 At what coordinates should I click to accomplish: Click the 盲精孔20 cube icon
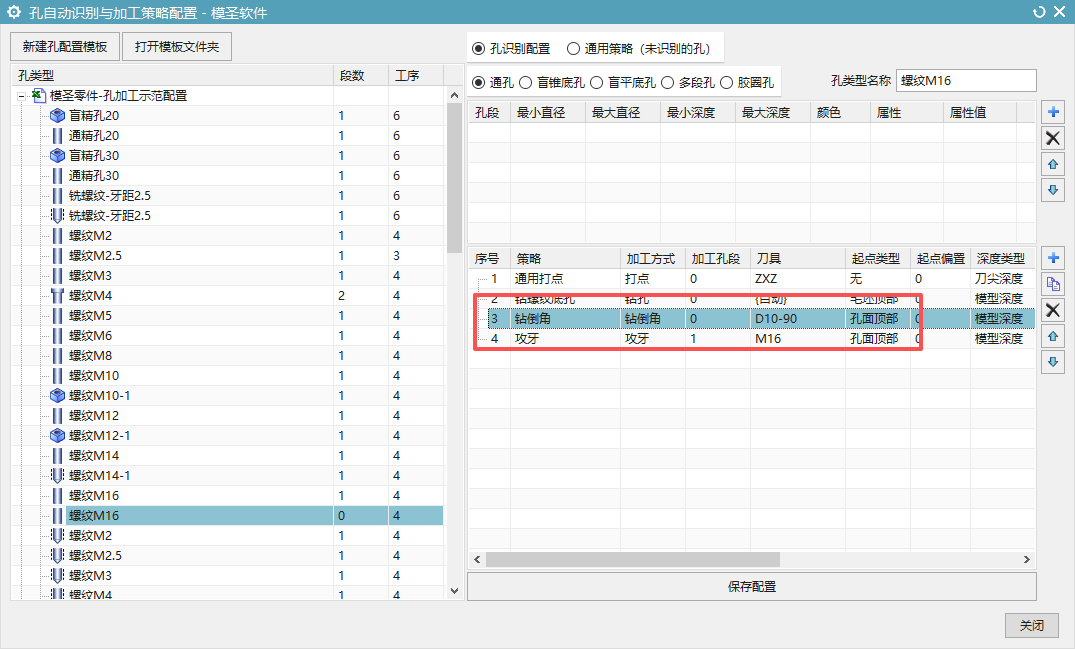pyautogui.click(x=58, y=116)
